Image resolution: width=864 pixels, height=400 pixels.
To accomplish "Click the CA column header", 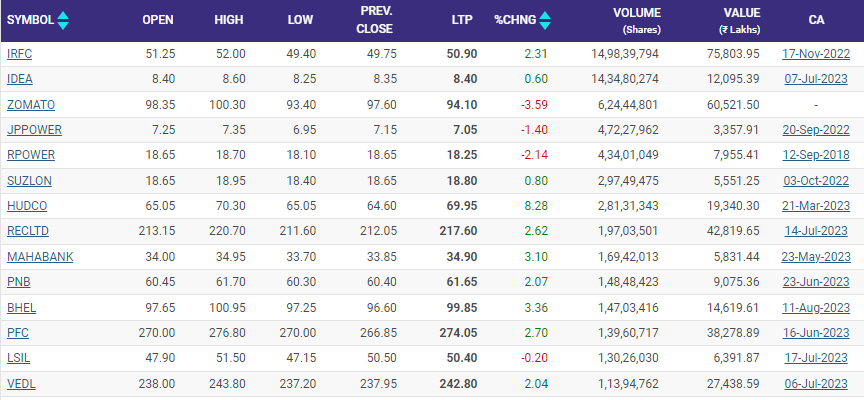I will click(x=817, y=20).
